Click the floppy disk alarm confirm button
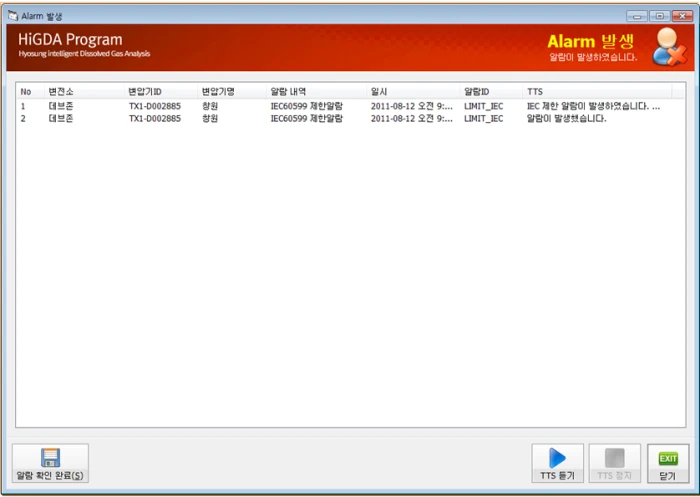 point(50,463)
